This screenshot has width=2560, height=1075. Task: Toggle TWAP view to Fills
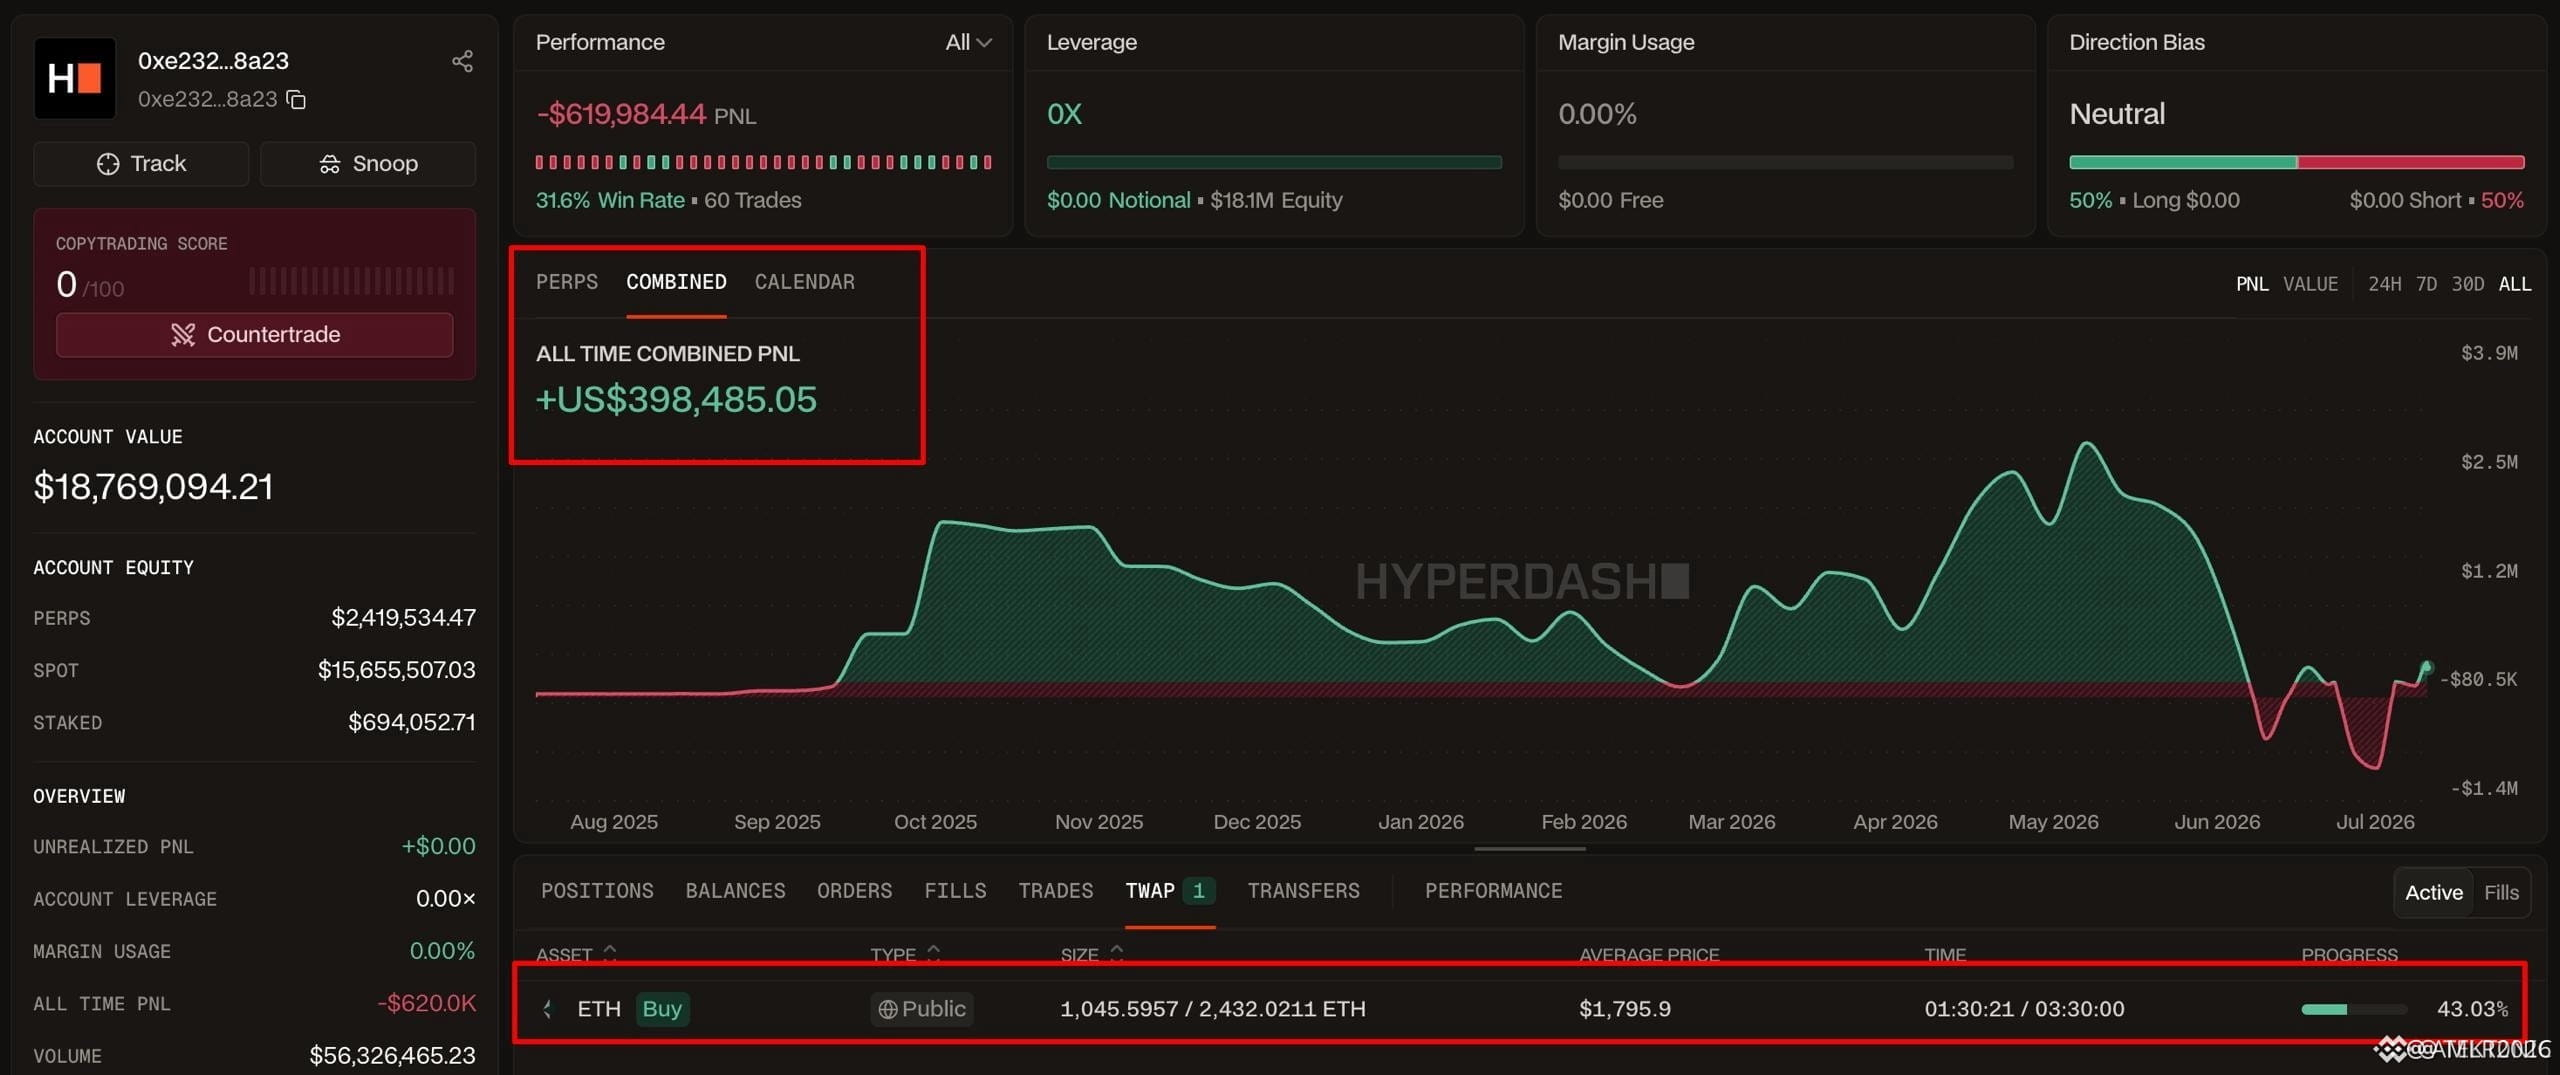coord(2501,892)
